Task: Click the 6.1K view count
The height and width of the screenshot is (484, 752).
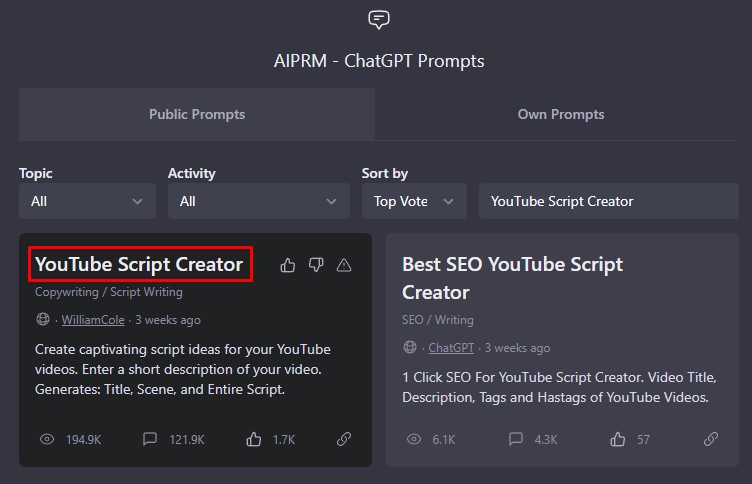Action: (x=444, y=439)
